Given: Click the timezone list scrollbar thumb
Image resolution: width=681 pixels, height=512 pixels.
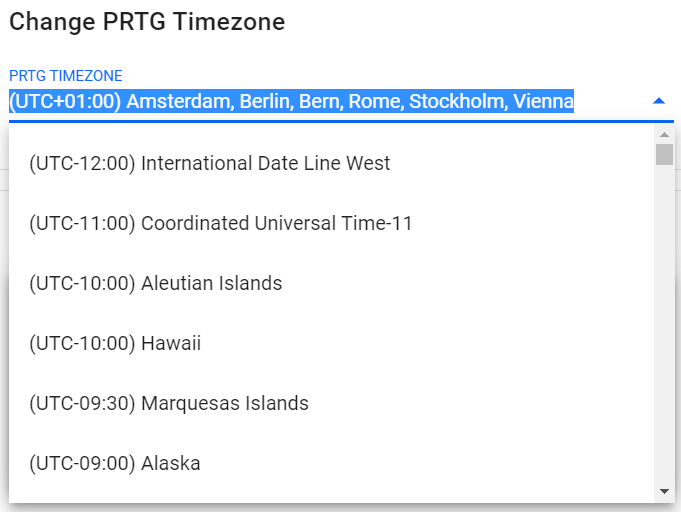Looking at the screenshot, I should [x=664, y=154].
